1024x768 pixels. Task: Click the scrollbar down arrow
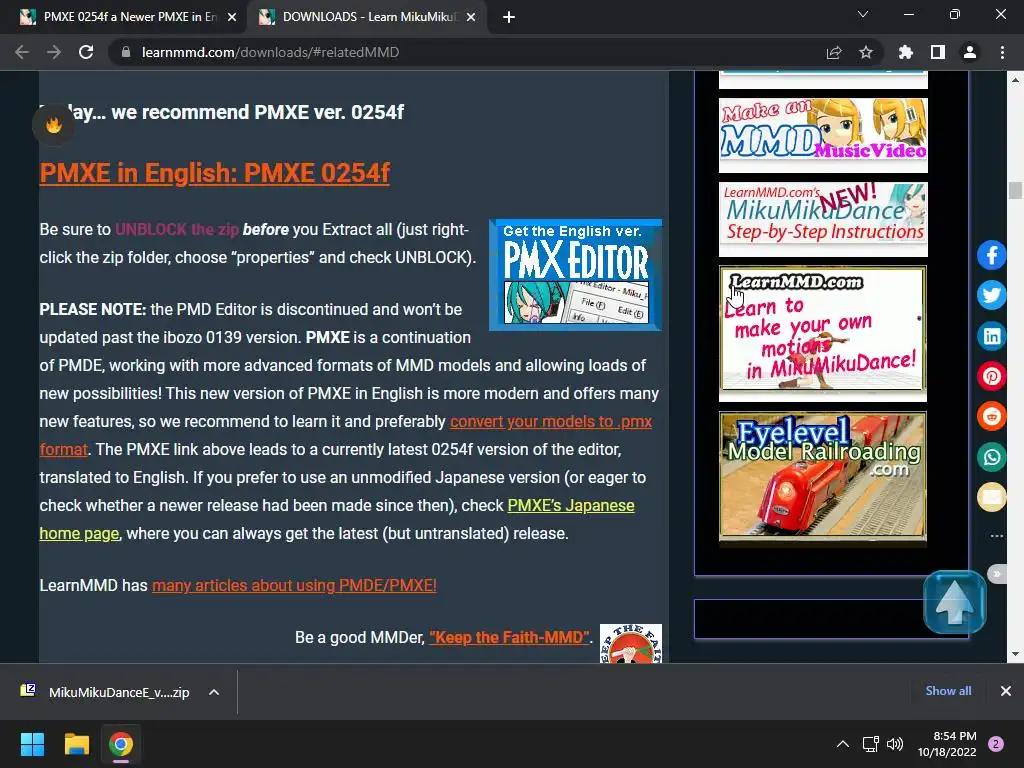[1015, 654]
